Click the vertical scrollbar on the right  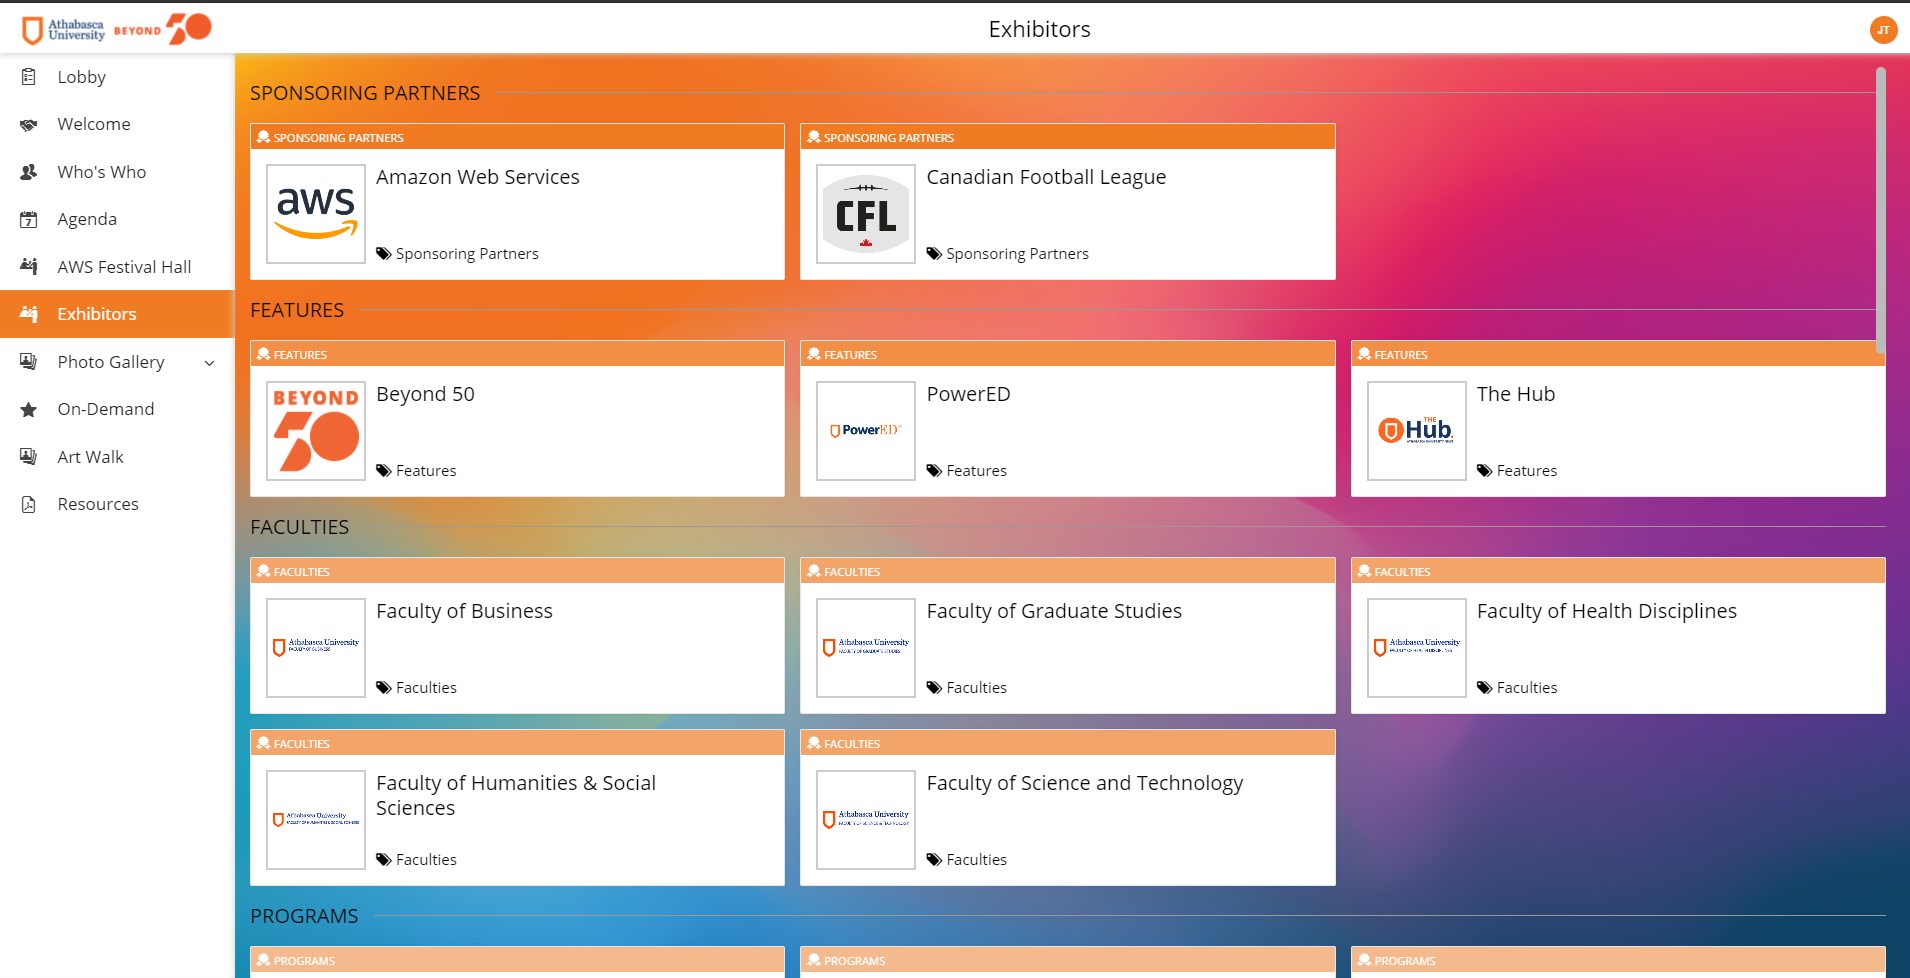1880,210
